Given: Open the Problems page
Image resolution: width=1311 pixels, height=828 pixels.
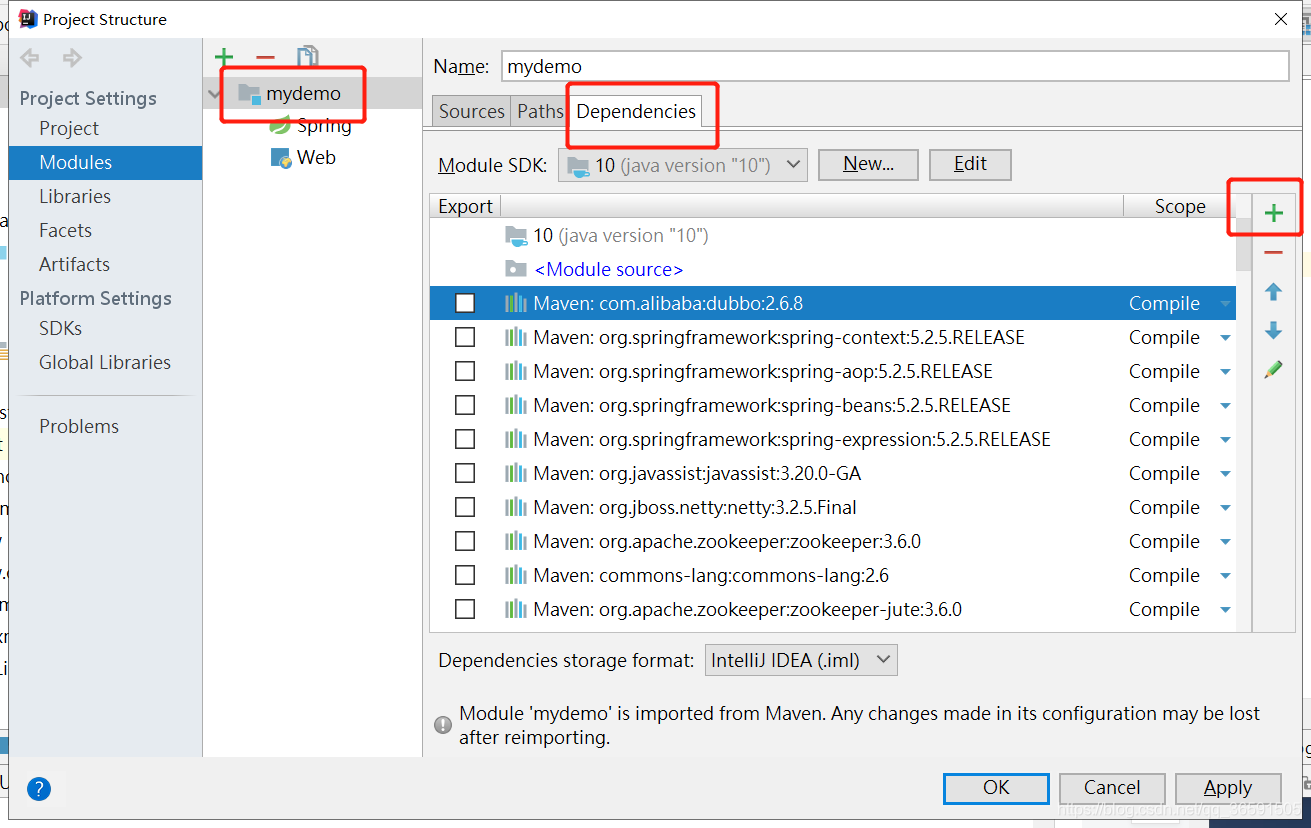Looking at the screenshot, I should pos(79,426).
